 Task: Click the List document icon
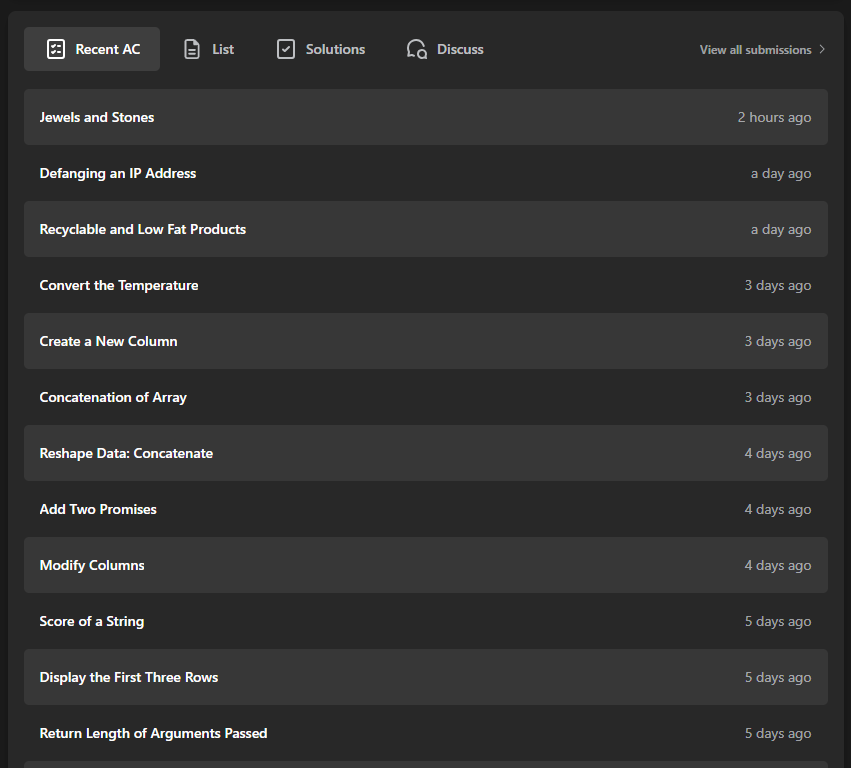(192, 49)
